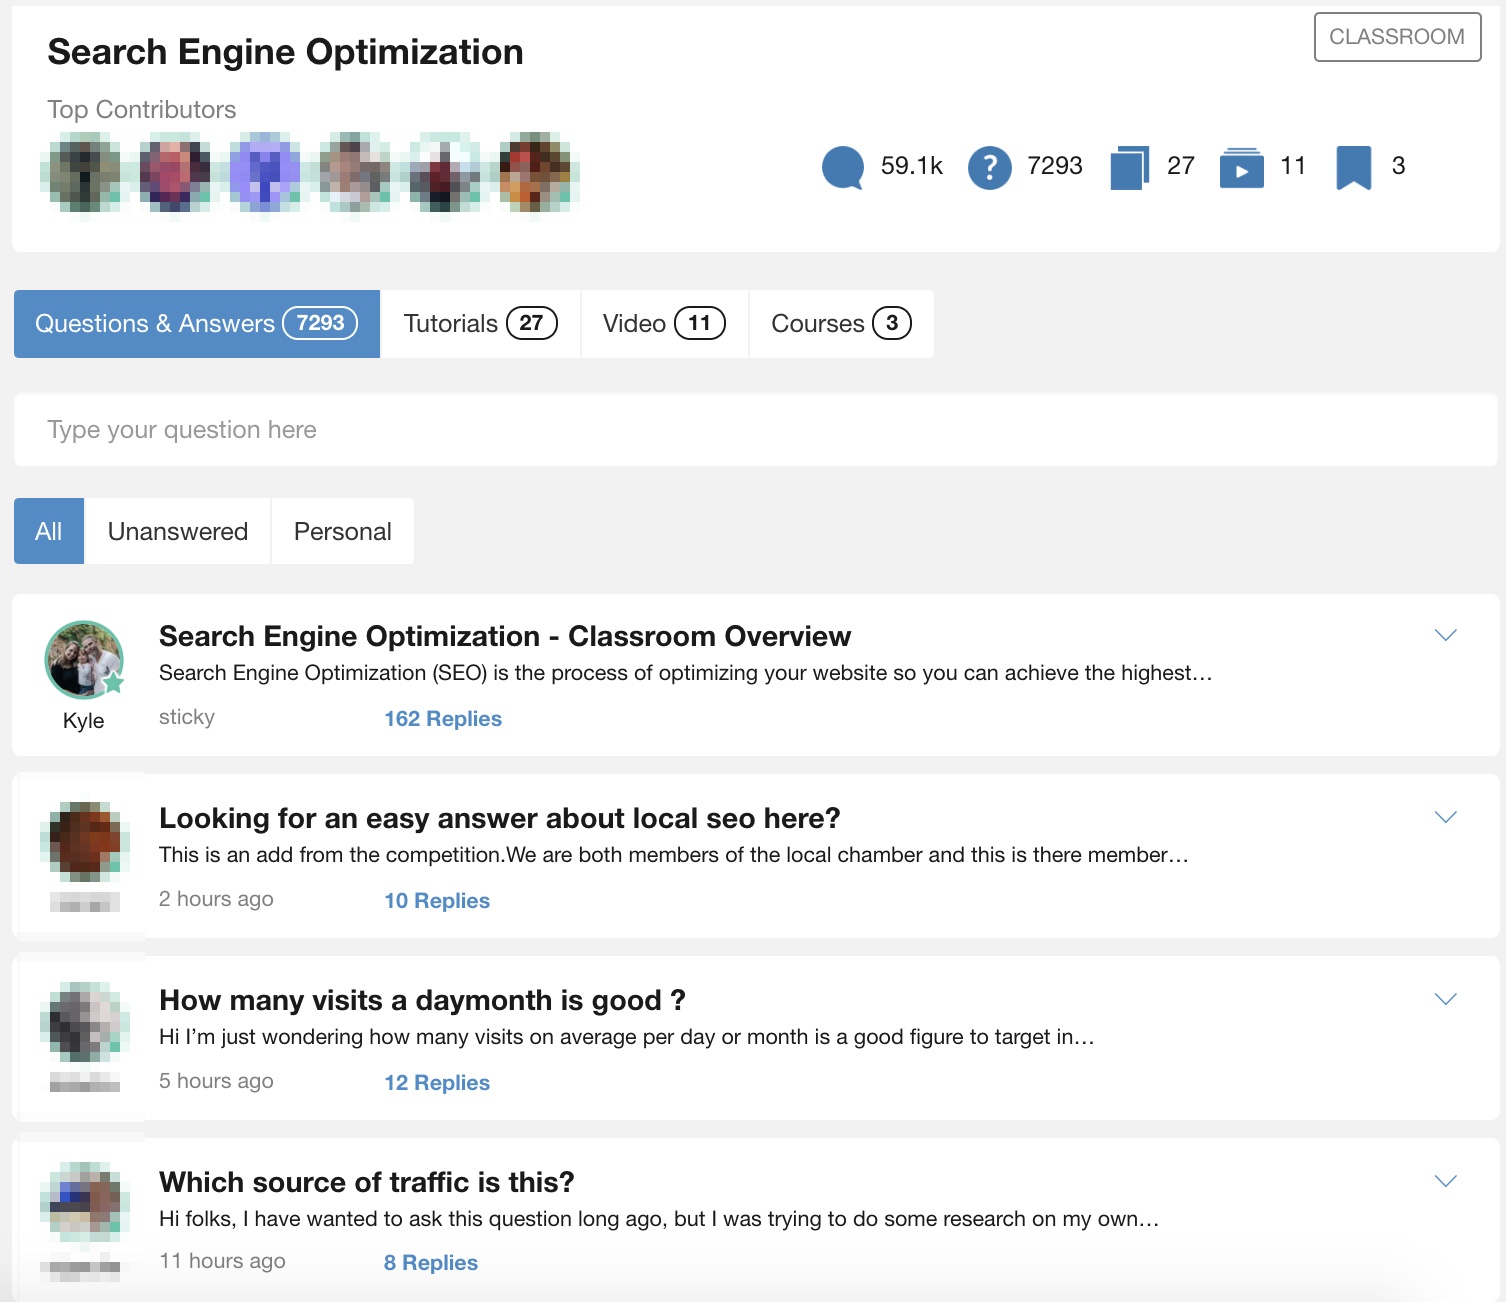Screen dimensions: 1506x1302
Task: Expand the source of traffic question chevron
Action: point(1446,1181)
